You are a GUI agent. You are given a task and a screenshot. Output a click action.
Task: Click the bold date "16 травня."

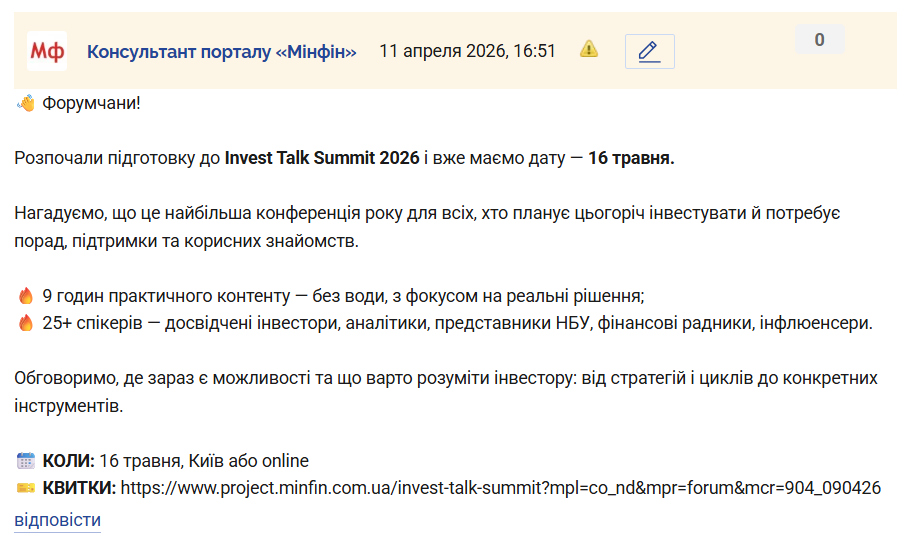tap(631, 158)
